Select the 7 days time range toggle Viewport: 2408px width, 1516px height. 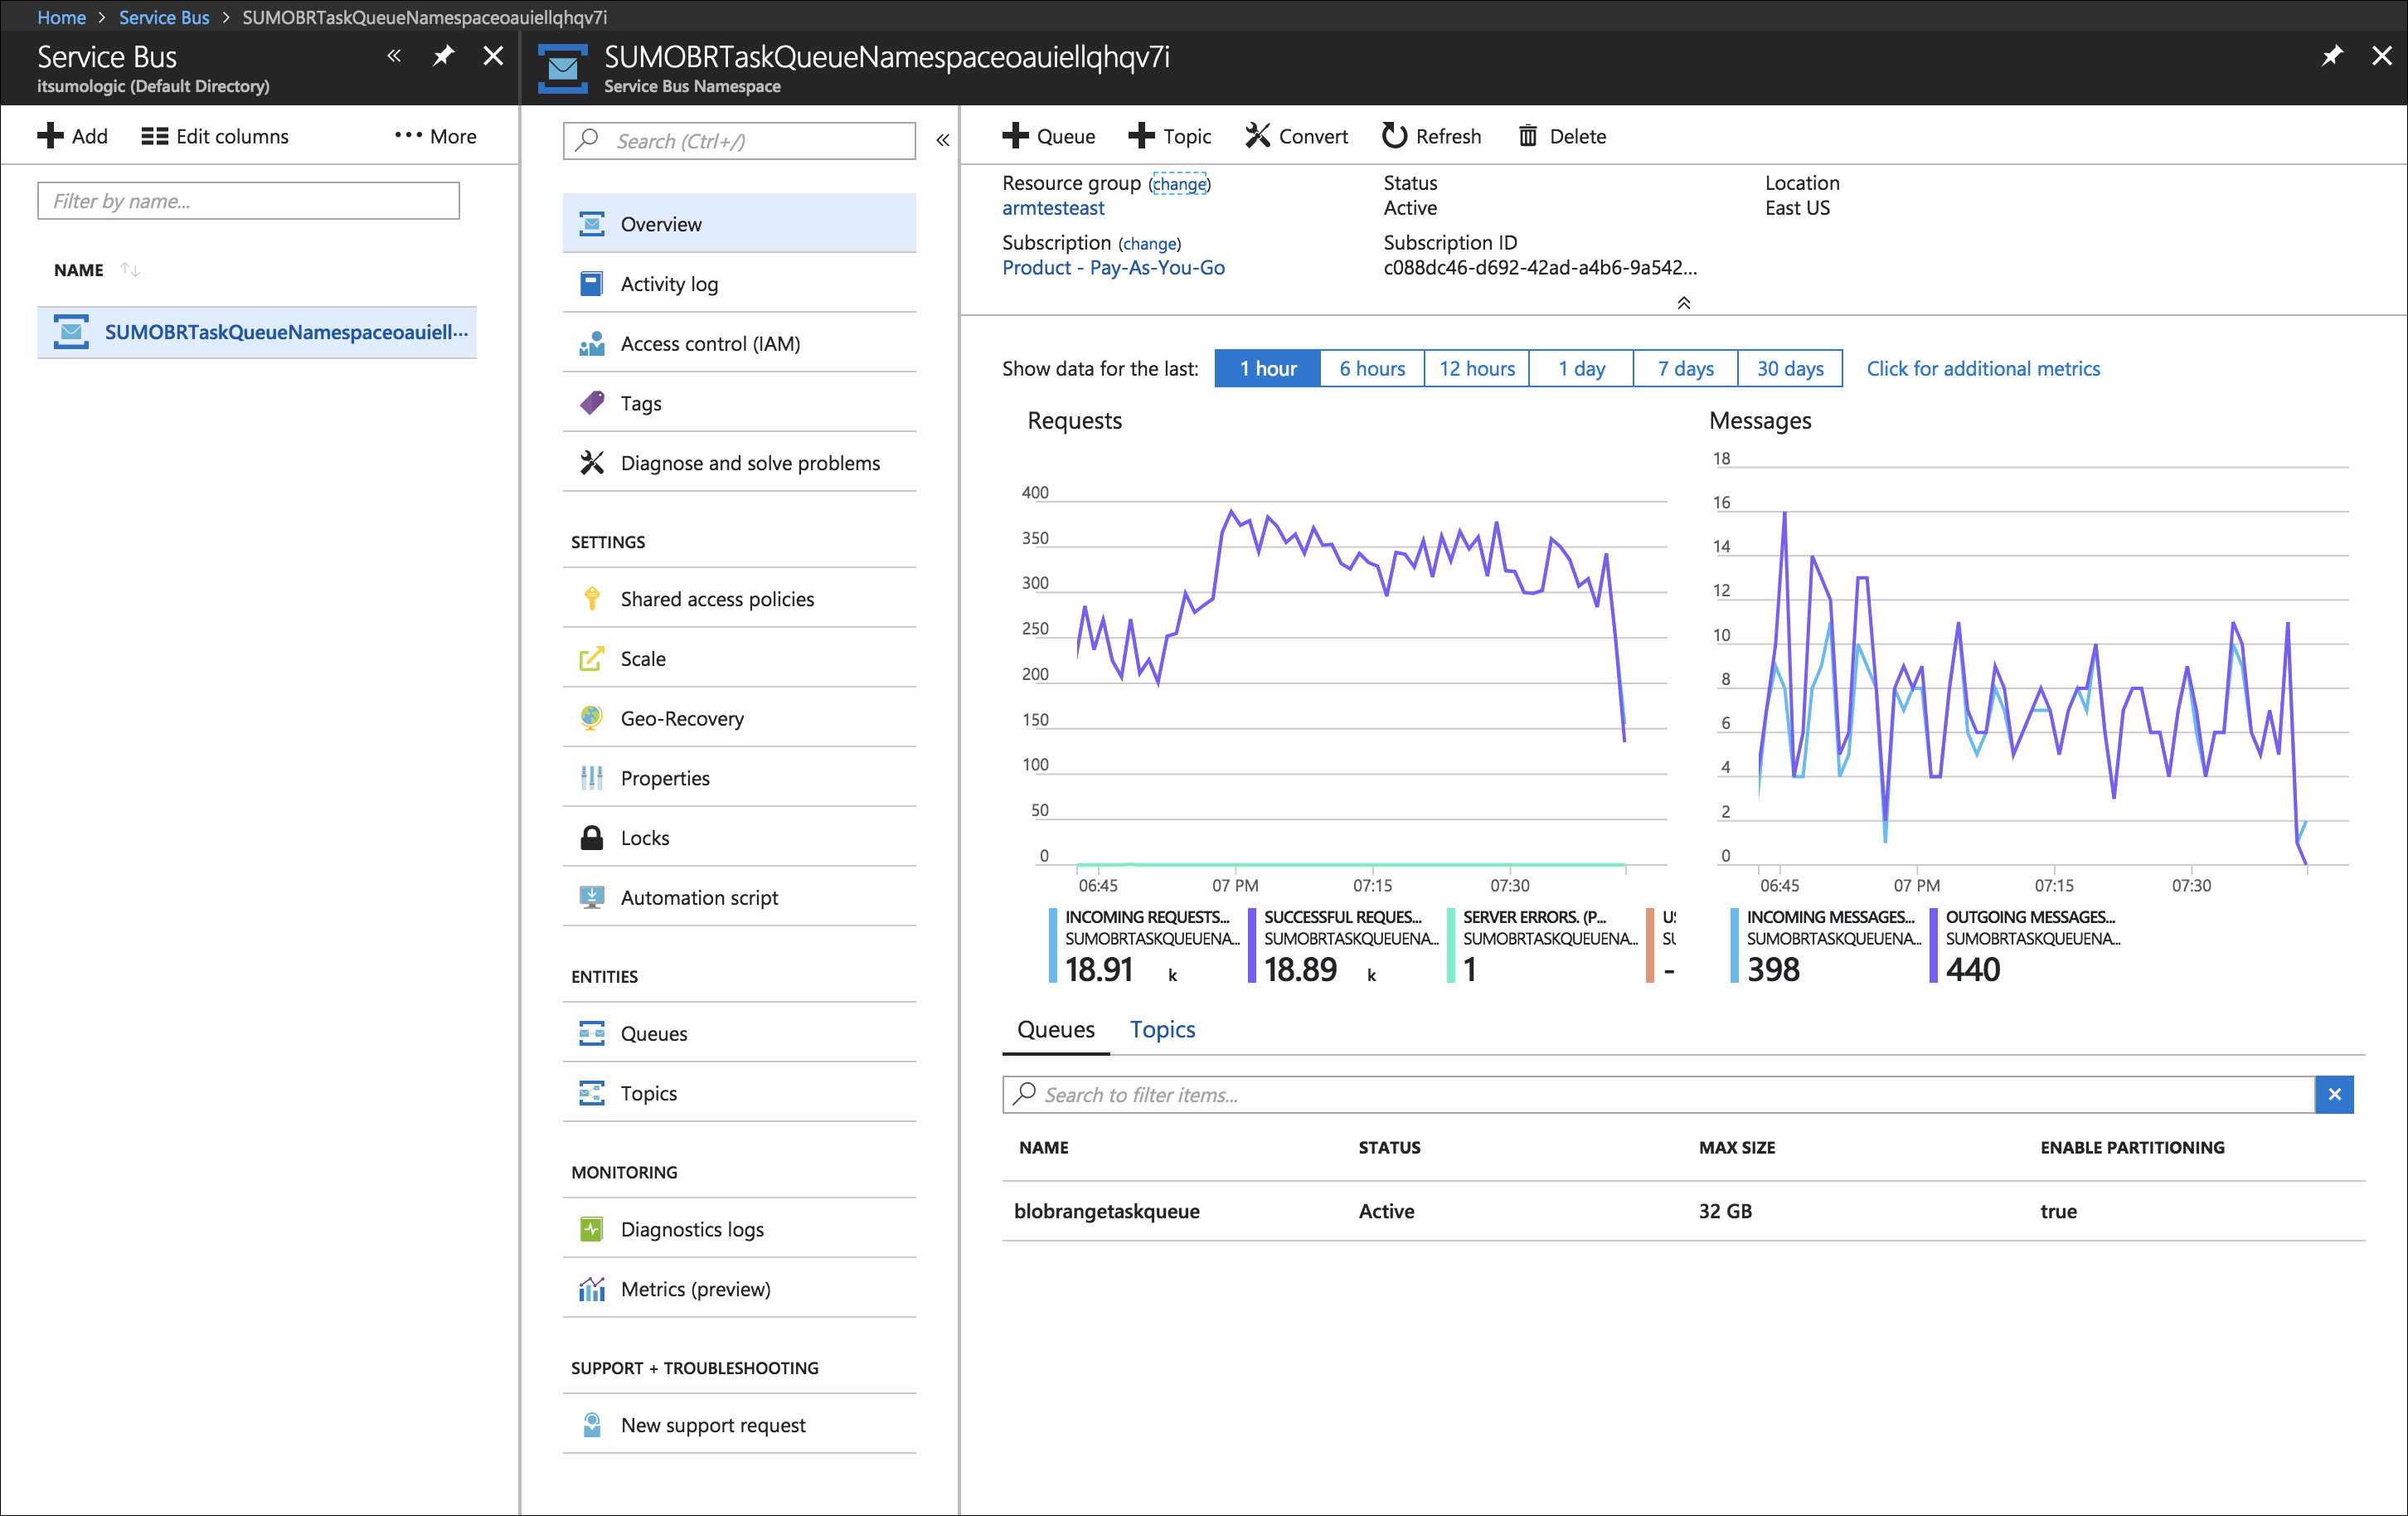(1683, 367)
